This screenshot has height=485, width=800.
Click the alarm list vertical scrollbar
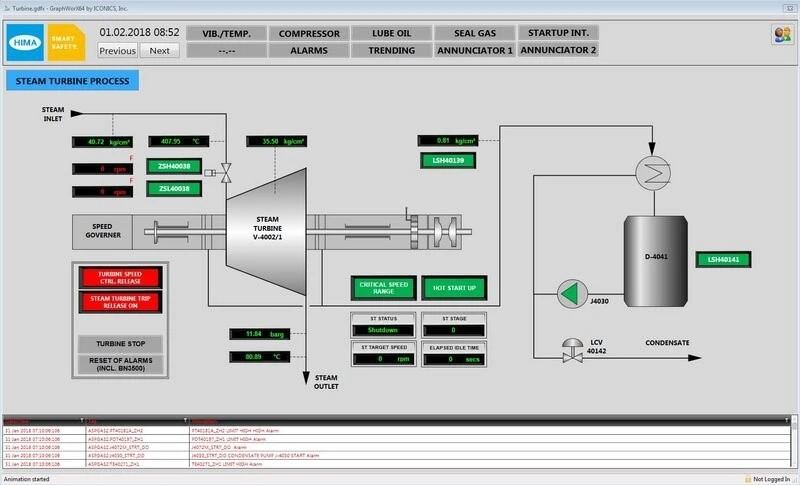(x=794, y=442)
